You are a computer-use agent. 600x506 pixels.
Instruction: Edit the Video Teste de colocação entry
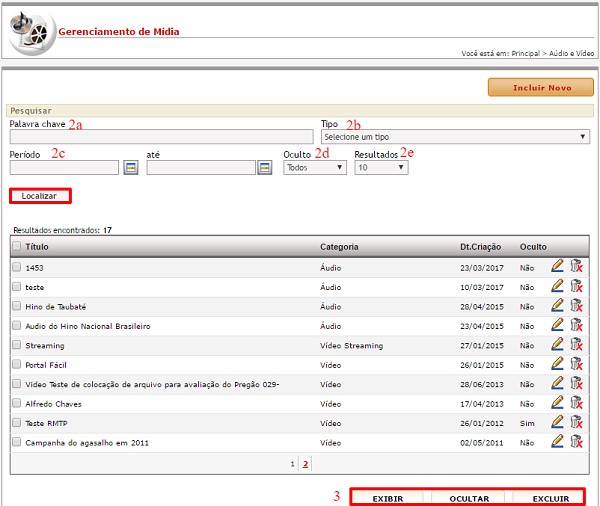[x=557, y=383]
